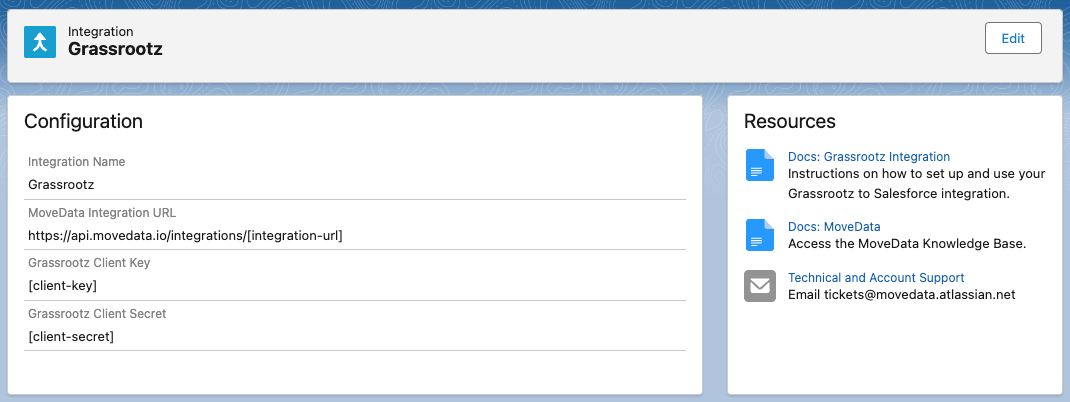Click the envelope icon for Technical Support
Image resolution: width=1070 pixels, height=402 pixels.
(x=760, y=286)
